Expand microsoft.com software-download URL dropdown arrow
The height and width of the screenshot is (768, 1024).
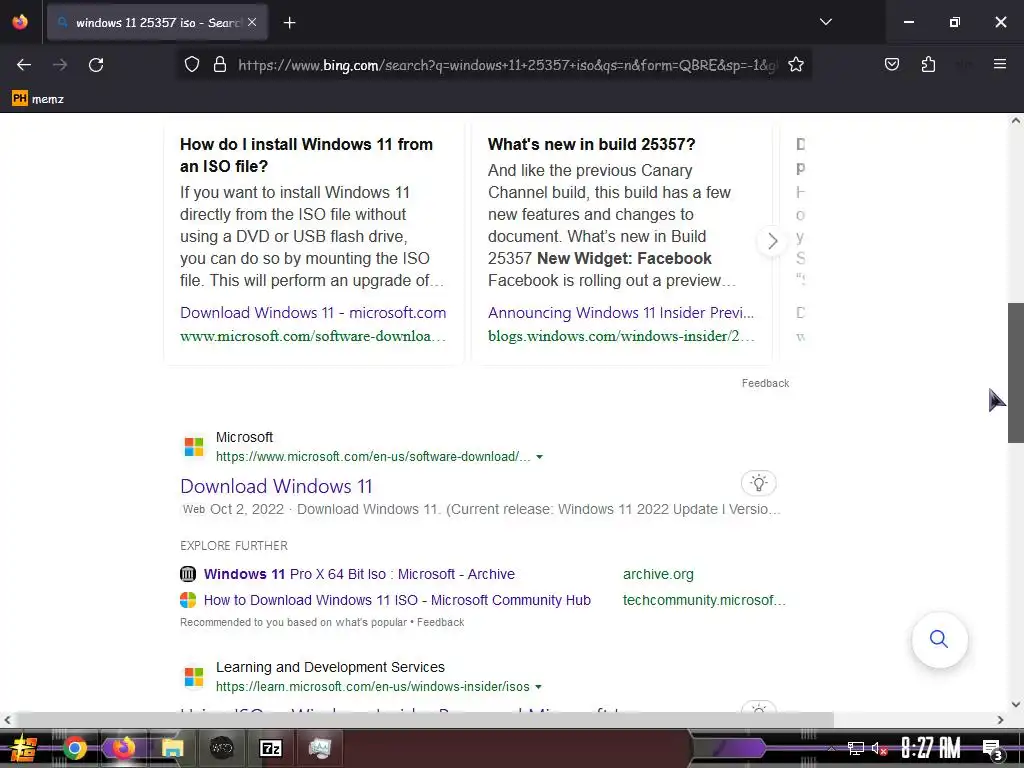(539, 457)
